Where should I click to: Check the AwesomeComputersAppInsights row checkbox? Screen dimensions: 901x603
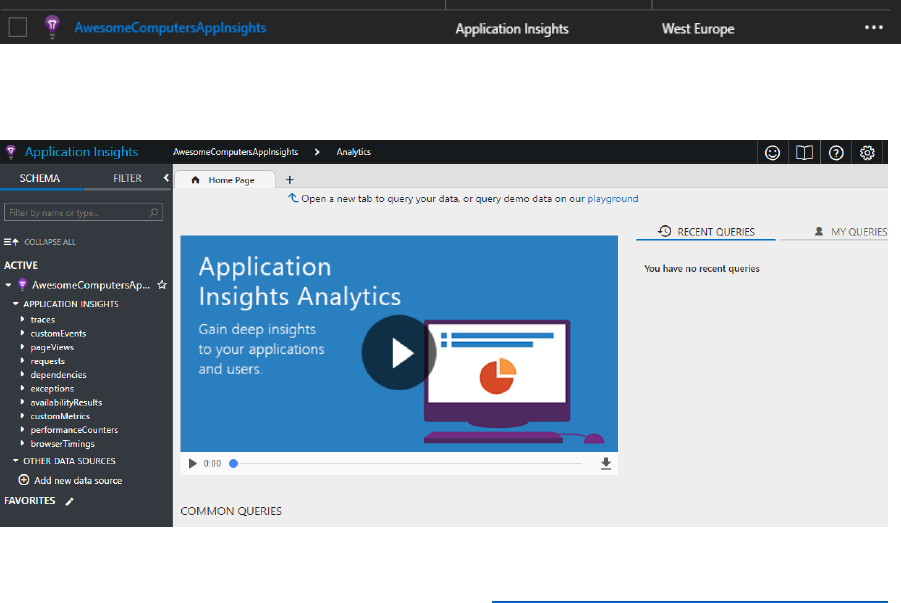17,28
